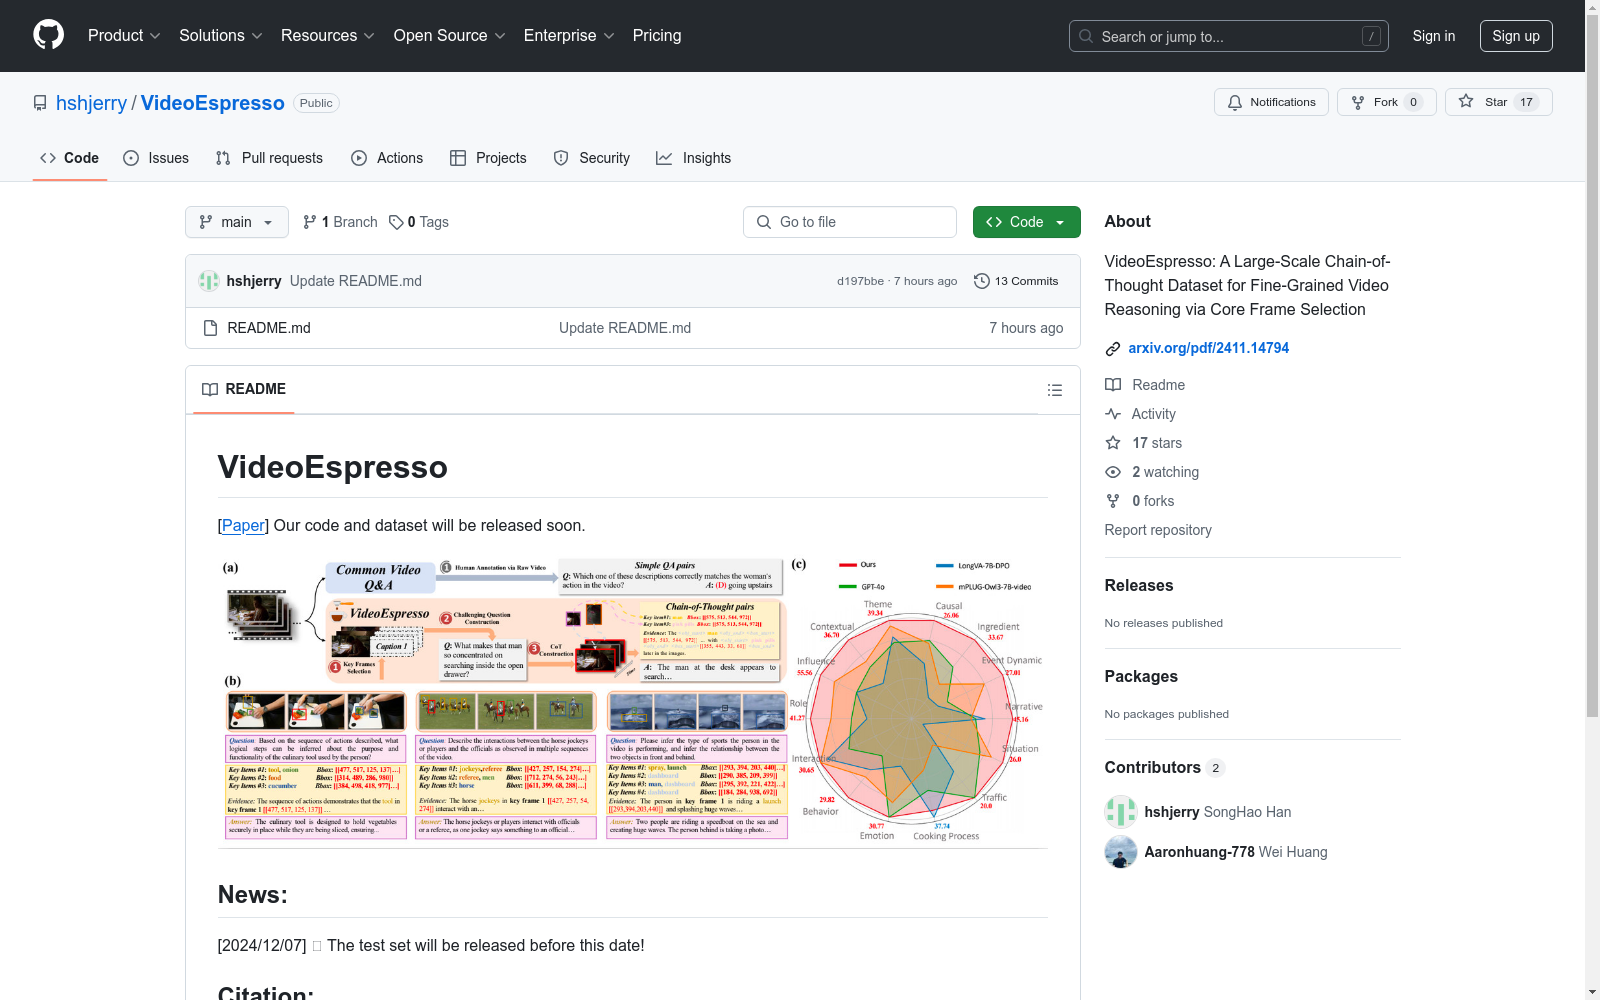Open the main branch selector dropdown

pos(237,222)
